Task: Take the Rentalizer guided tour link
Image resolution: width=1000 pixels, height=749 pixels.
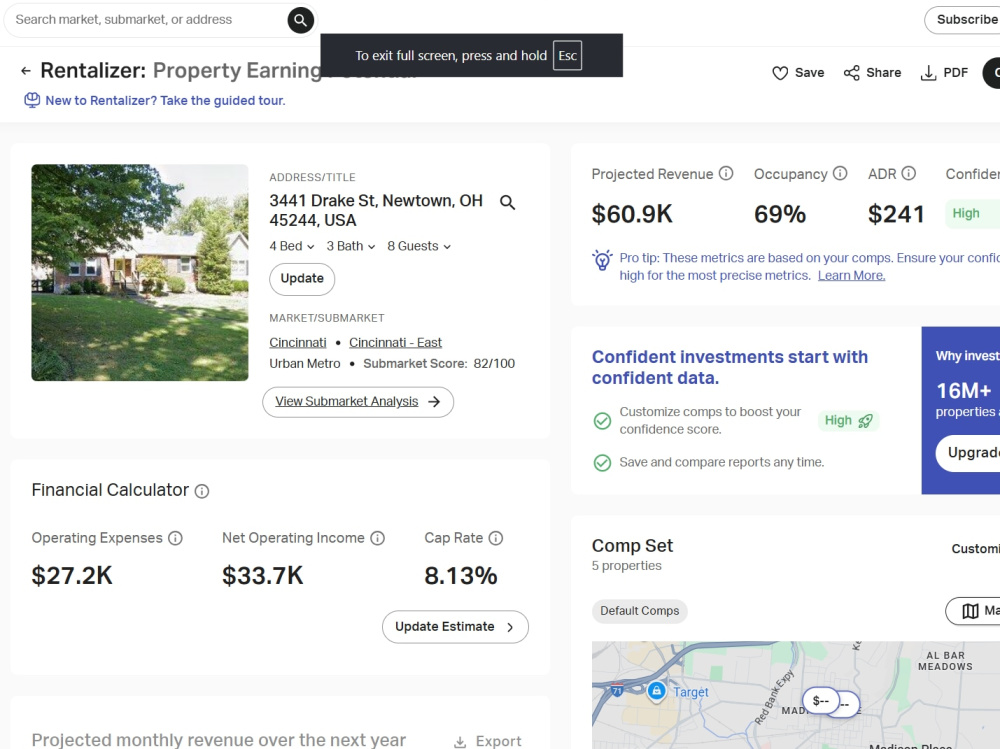Action: (165, 101)
